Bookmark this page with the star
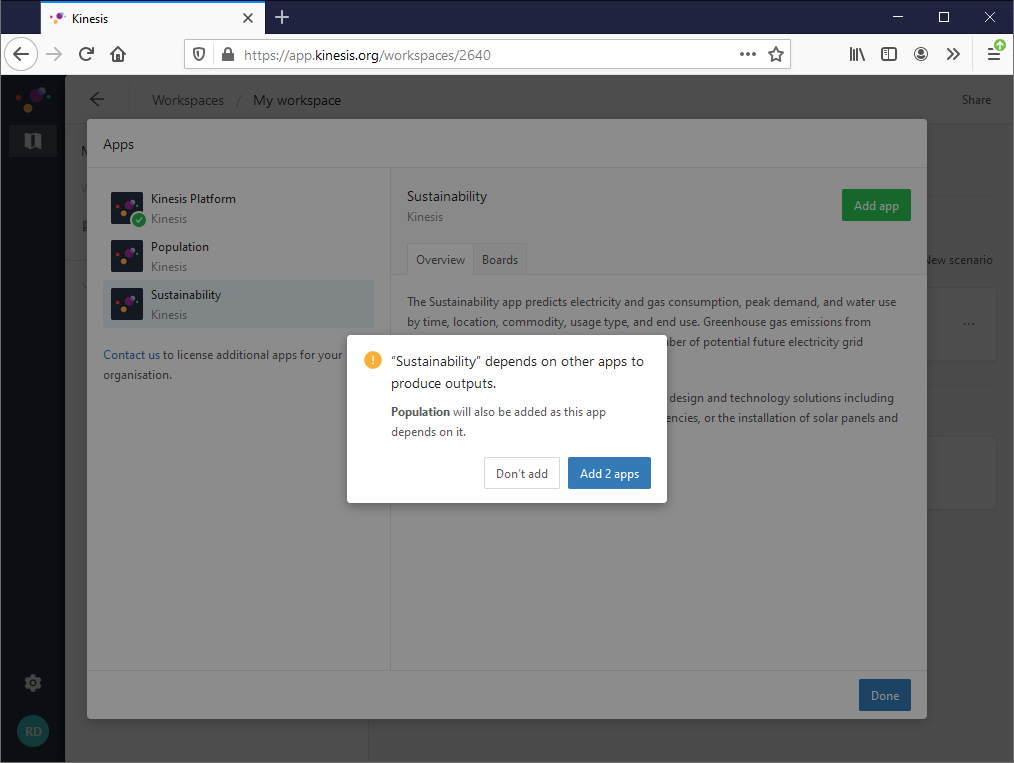 [x=776, y=54]
